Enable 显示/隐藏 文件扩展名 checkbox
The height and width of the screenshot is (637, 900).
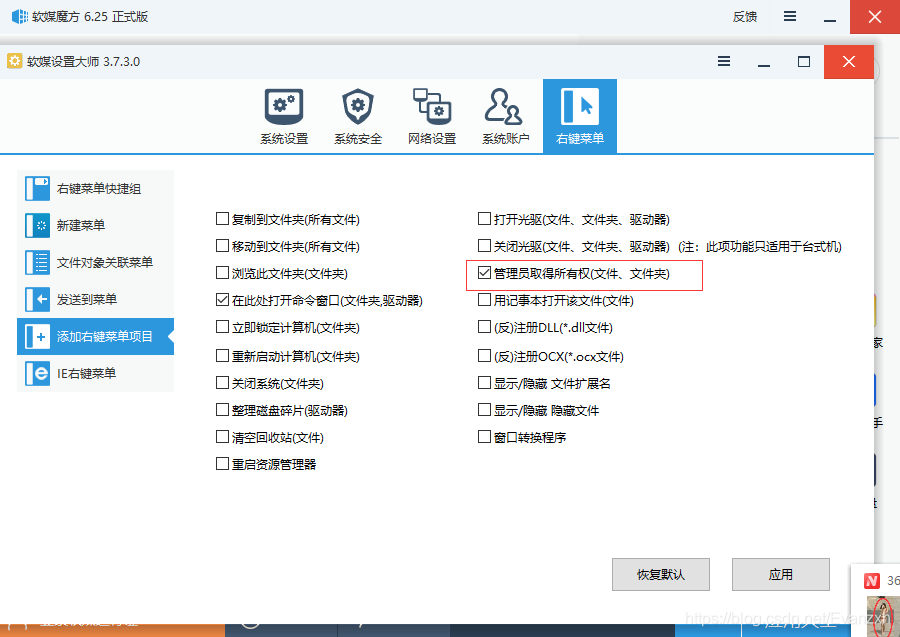[484, 382]
